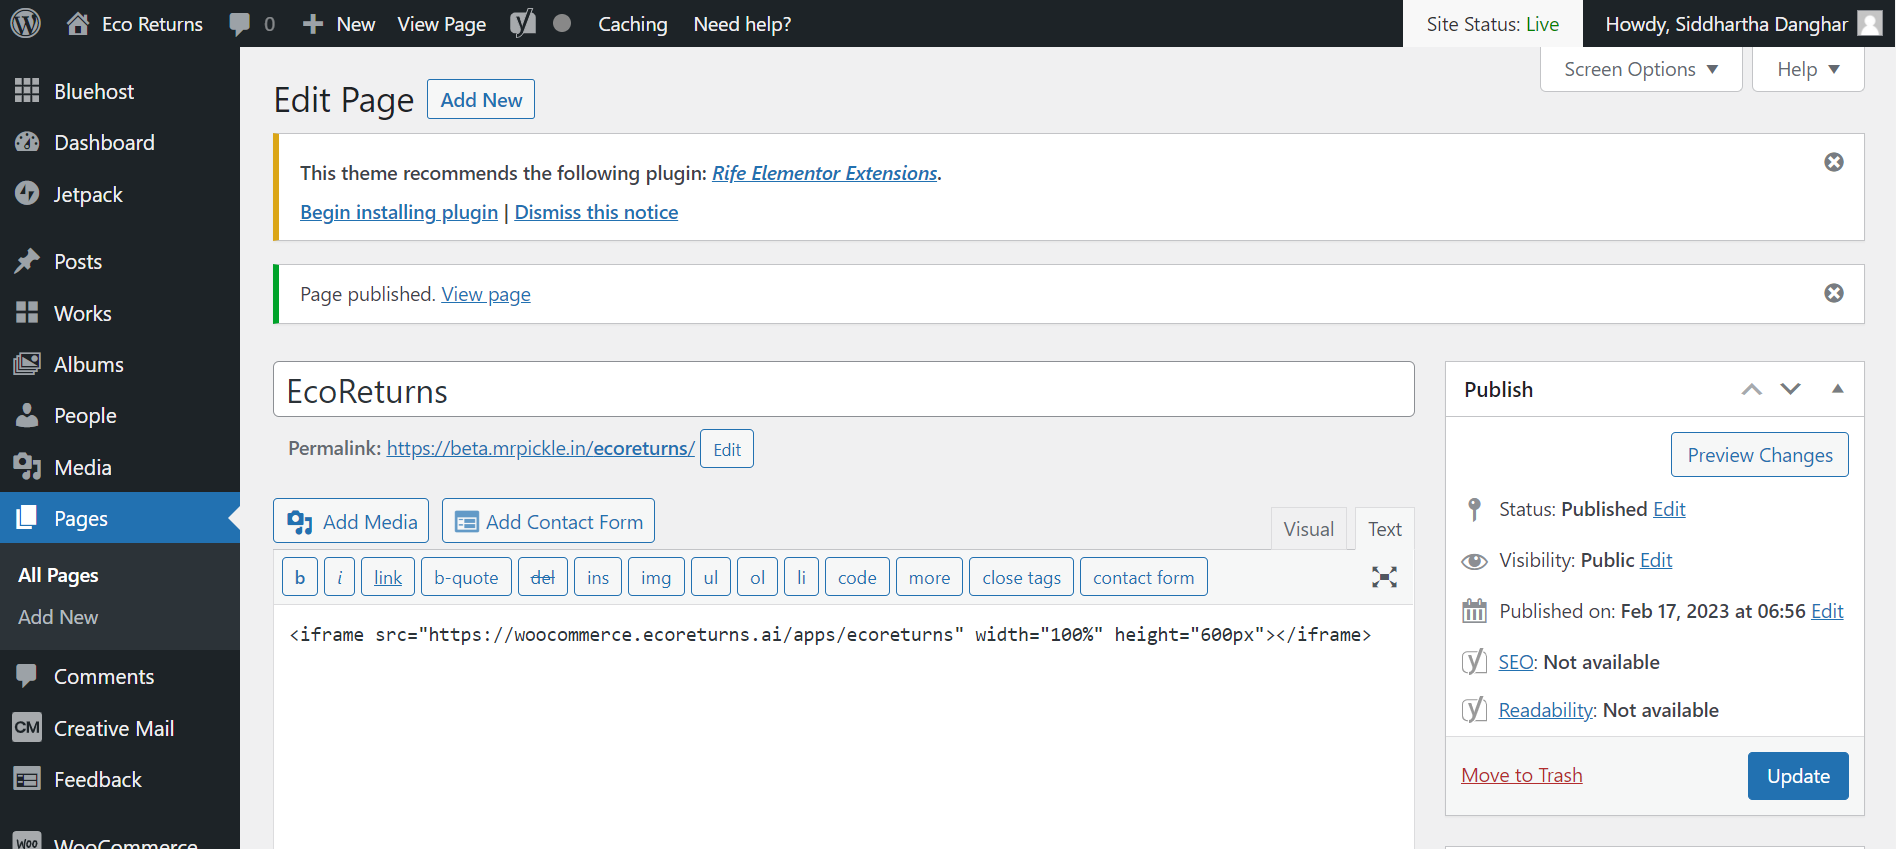Screen dimensions: 1896x849
Task: Open Comments in sidebar
Action: coord(120,676)
